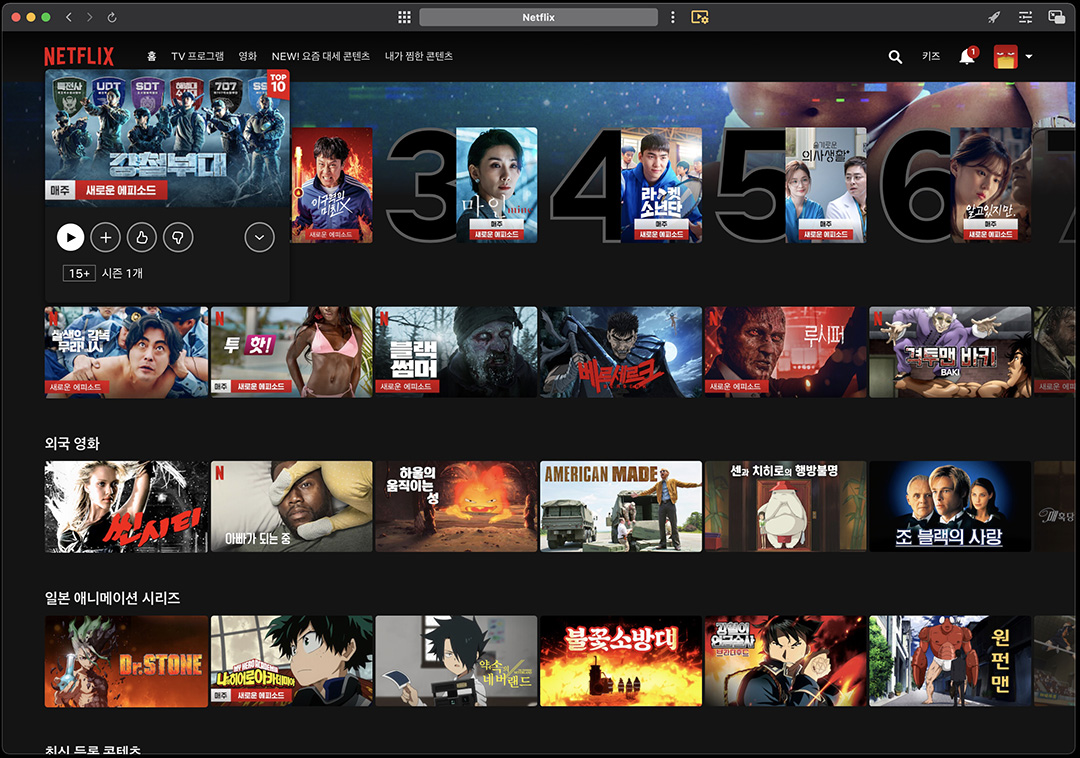Open the 이구역의 미친X poster
The width and height of the screenshot is (1080, 758).
coord(332,185)
